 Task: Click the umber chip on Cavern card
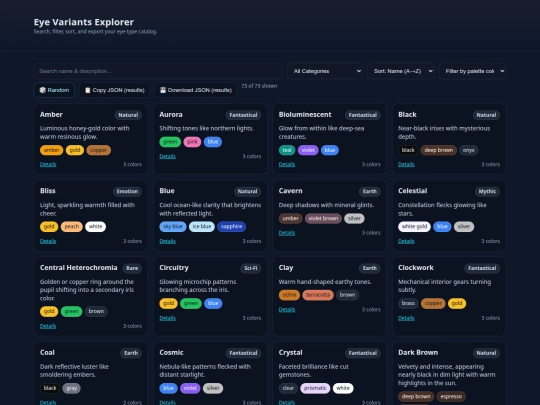(x=291, y=218)
